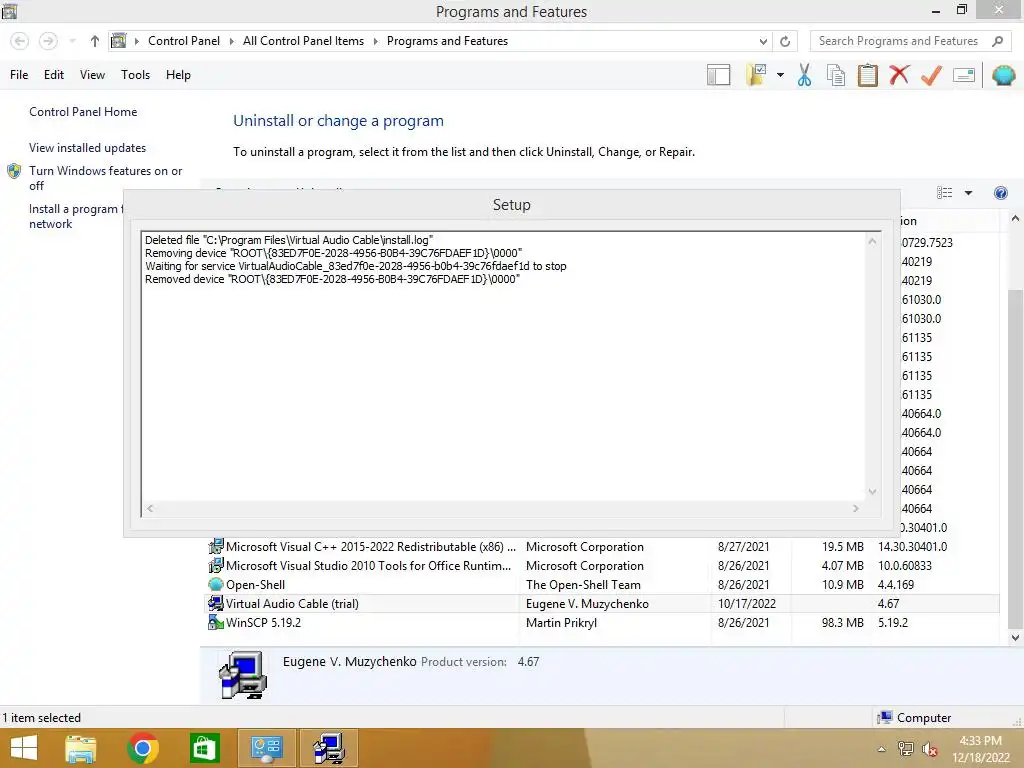Open the view options dropdown arrow
This screenshot has height=768, width=1024.
pos(968,193)
